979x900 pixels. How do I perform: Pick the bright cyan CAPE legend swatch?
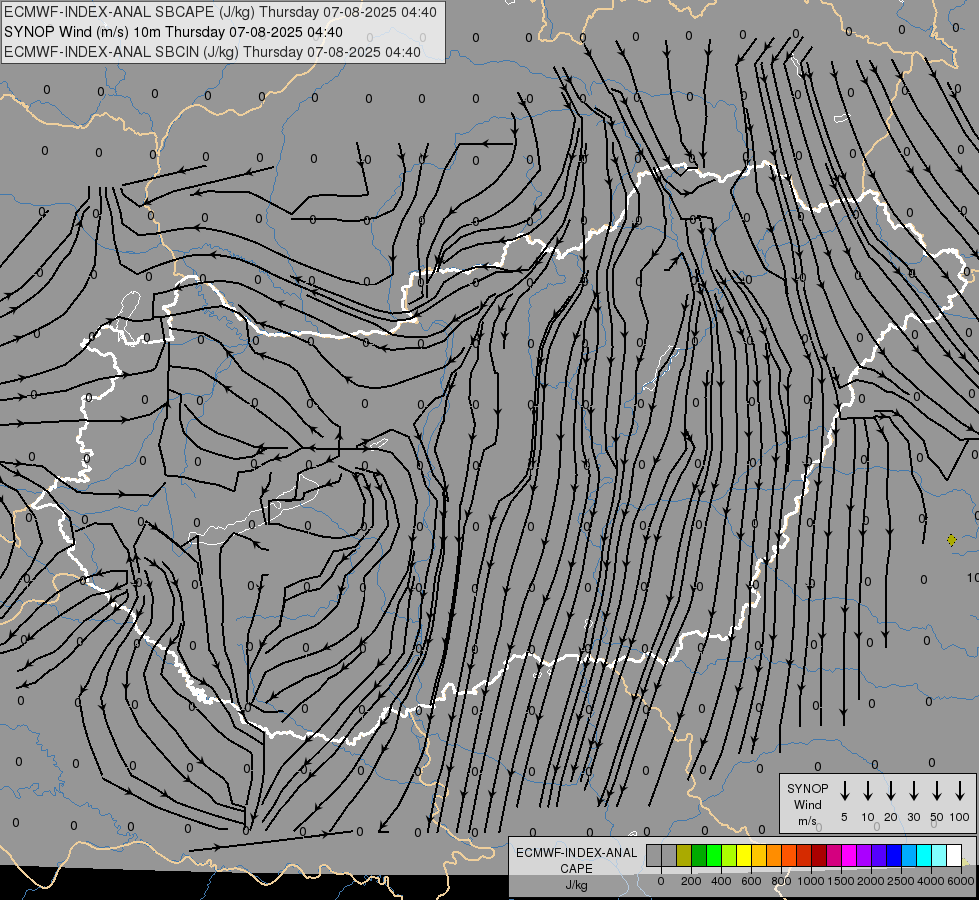click(925, 855)
